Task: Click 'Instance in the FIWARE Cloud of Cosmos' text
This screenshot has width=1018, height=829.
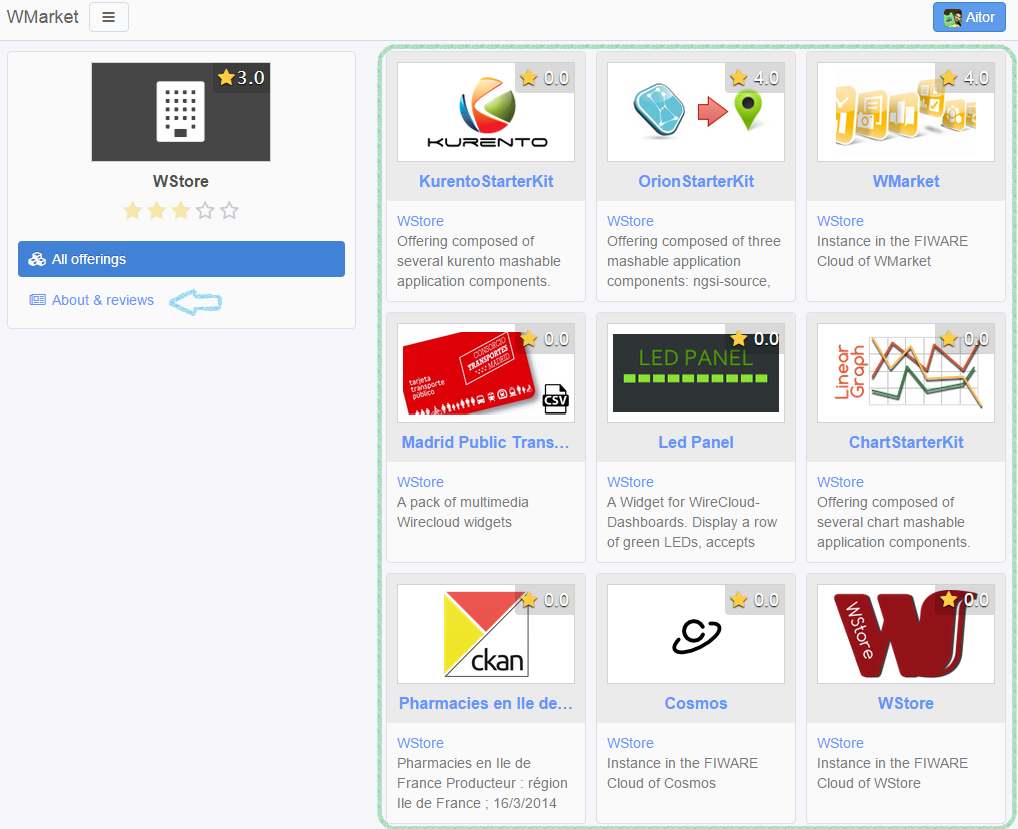Action: click(x=682, y=773)
